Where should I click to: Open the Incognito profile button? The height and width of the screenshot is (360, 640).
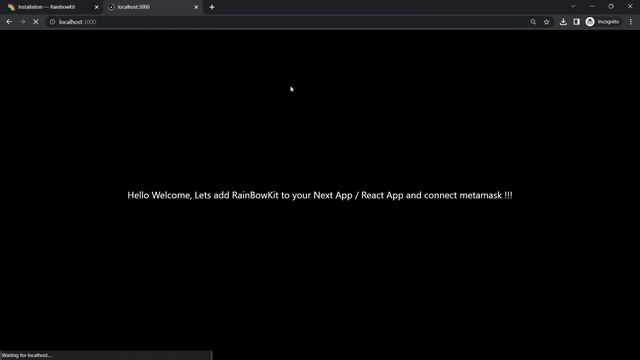(x=602, y=22)
